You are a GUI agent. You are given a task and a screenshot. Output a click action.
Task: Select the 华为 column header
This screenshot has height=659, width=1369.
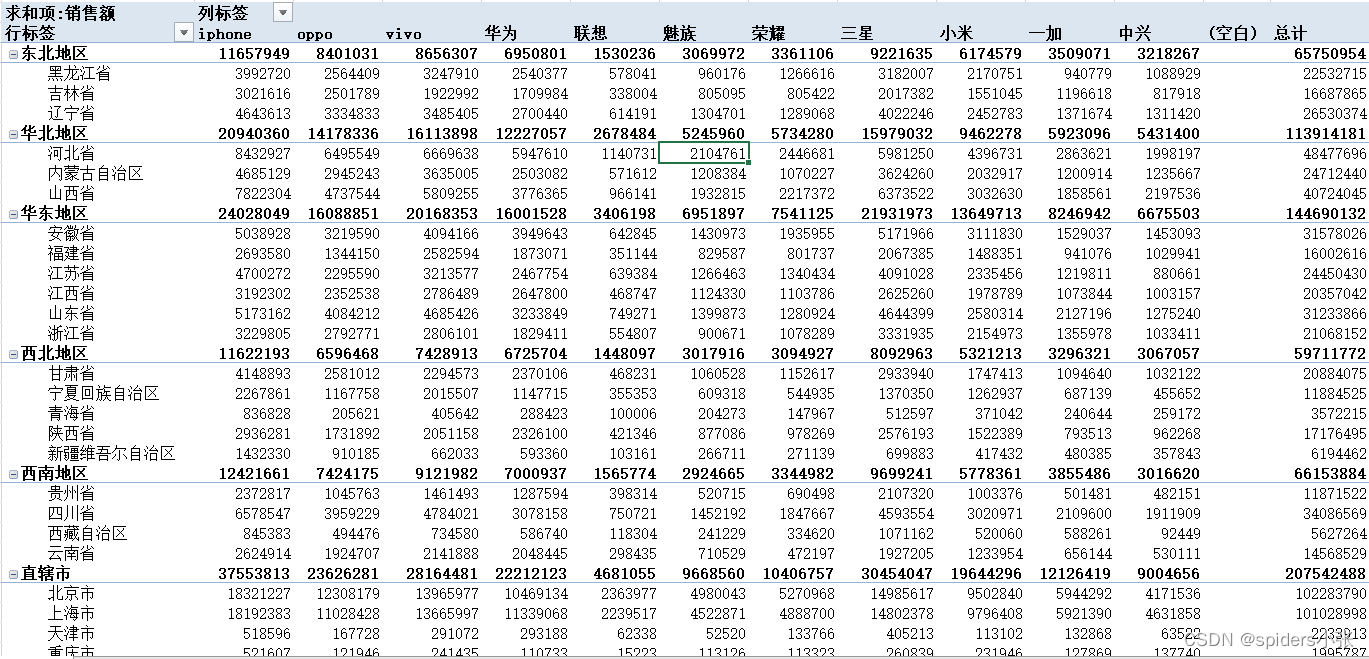[x=499, y=33]
